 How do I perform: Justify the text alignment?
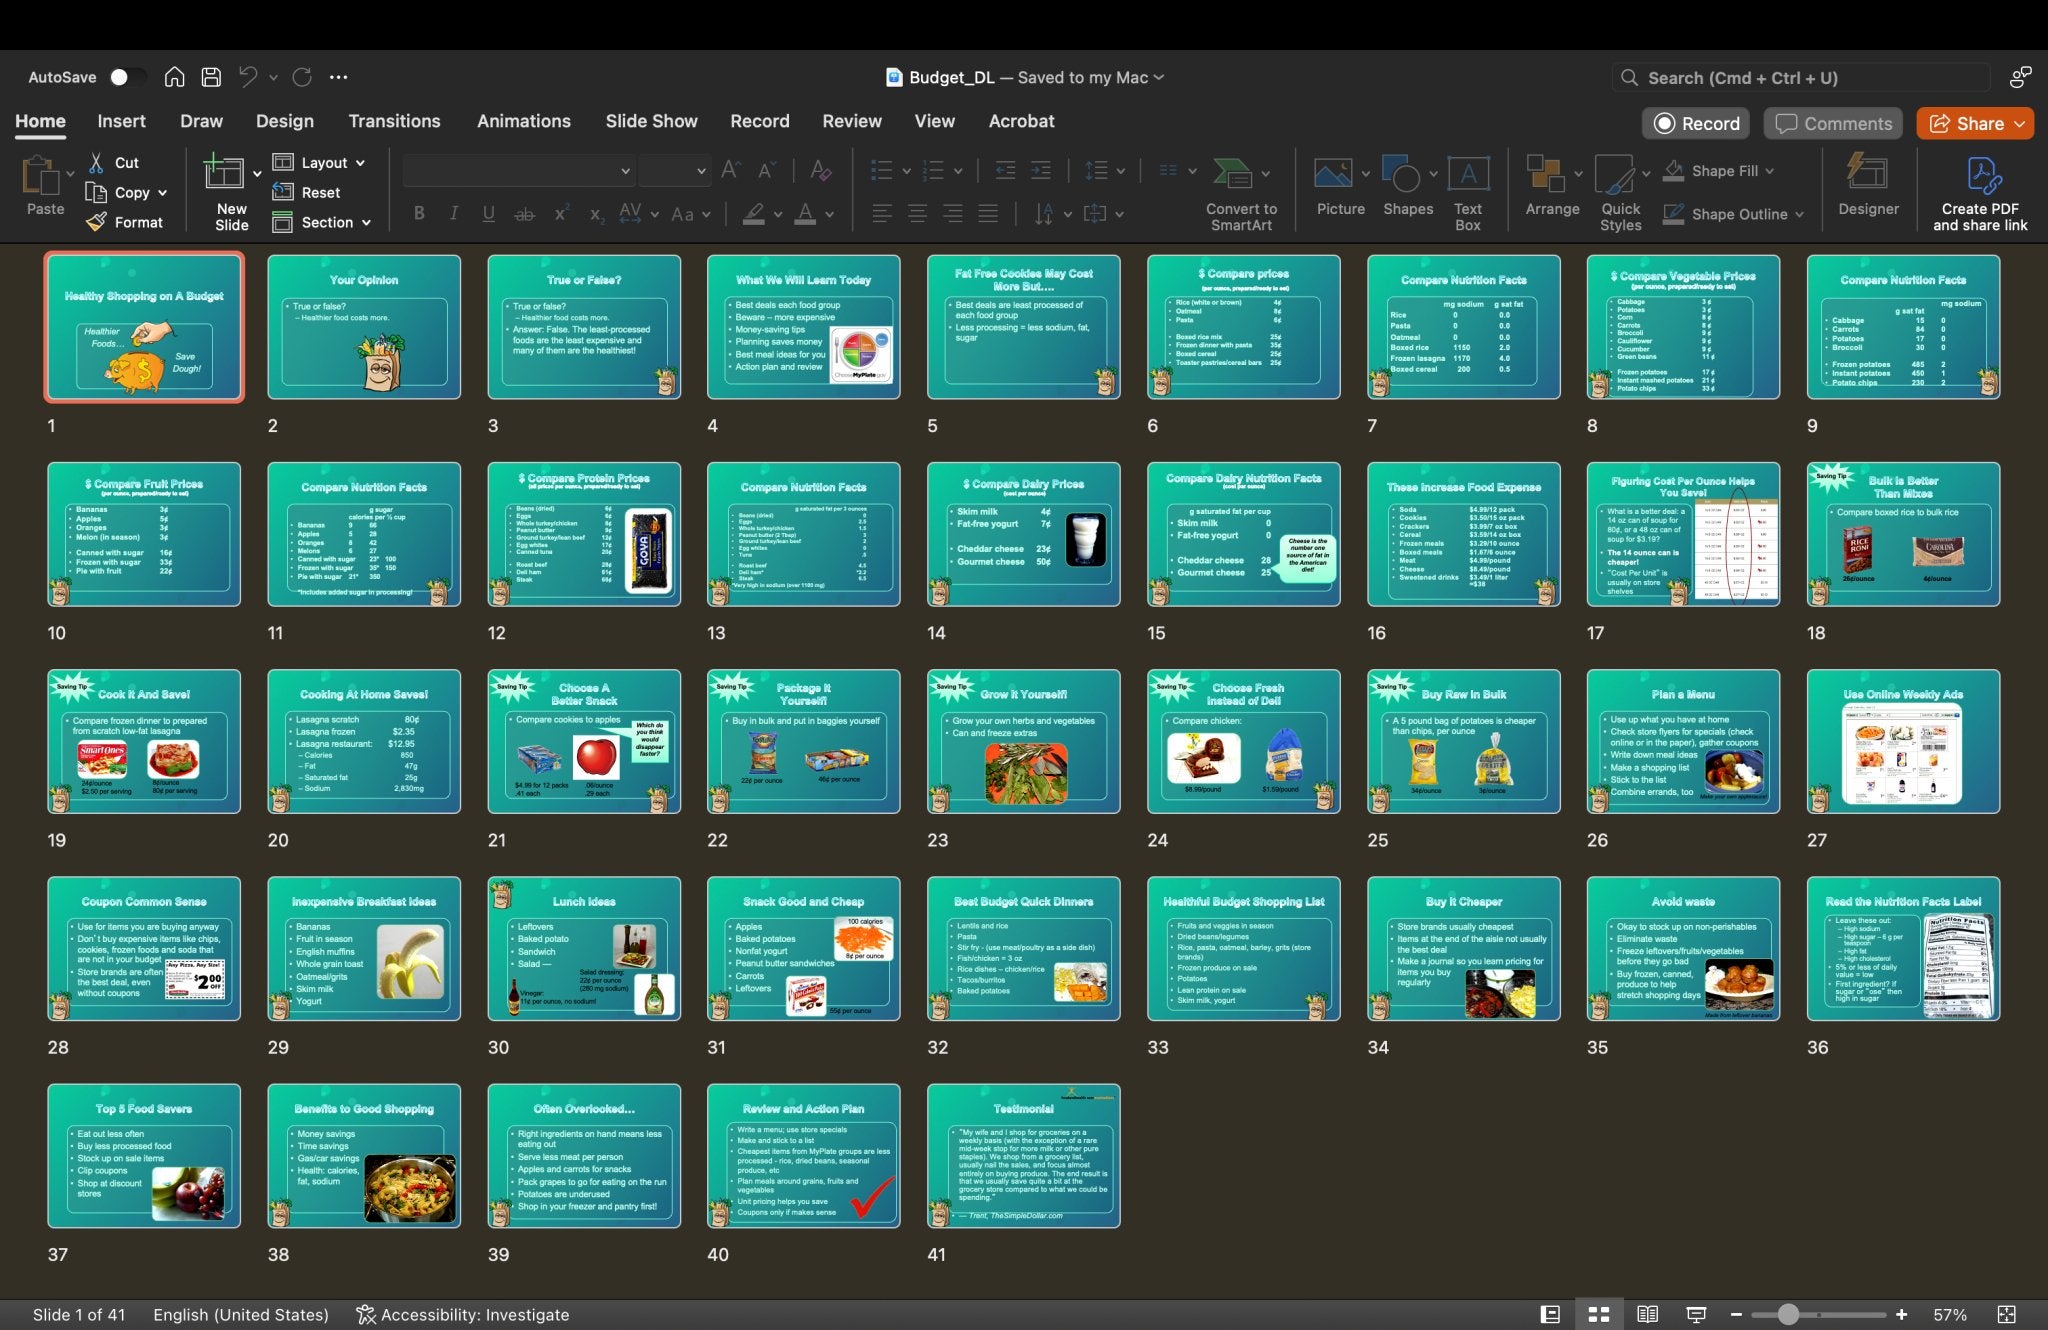click(988, 213)
